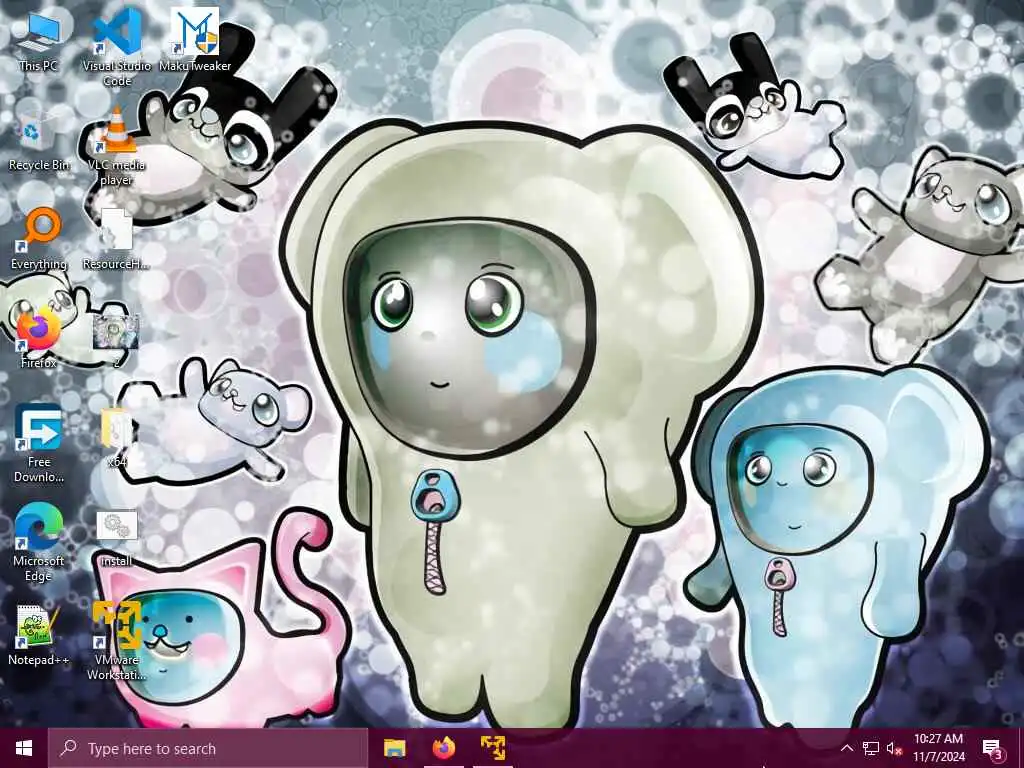The width and height of the screenshot is (1024, 768).
Task: Open the Windows Start menu
Action: [24, 748]
